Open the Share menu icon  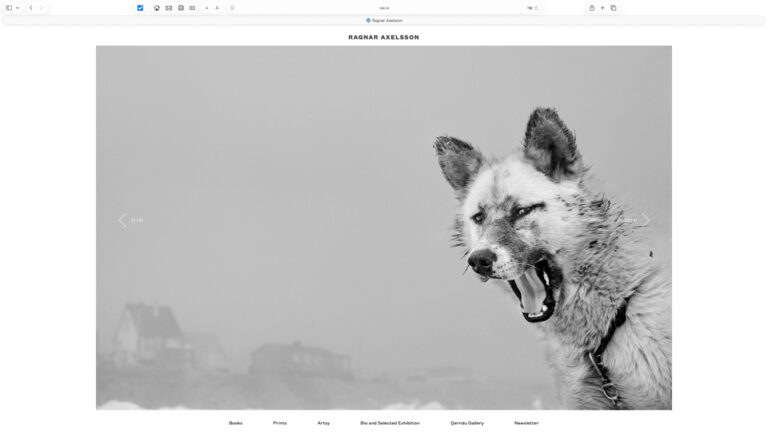(x=591, y=8)
